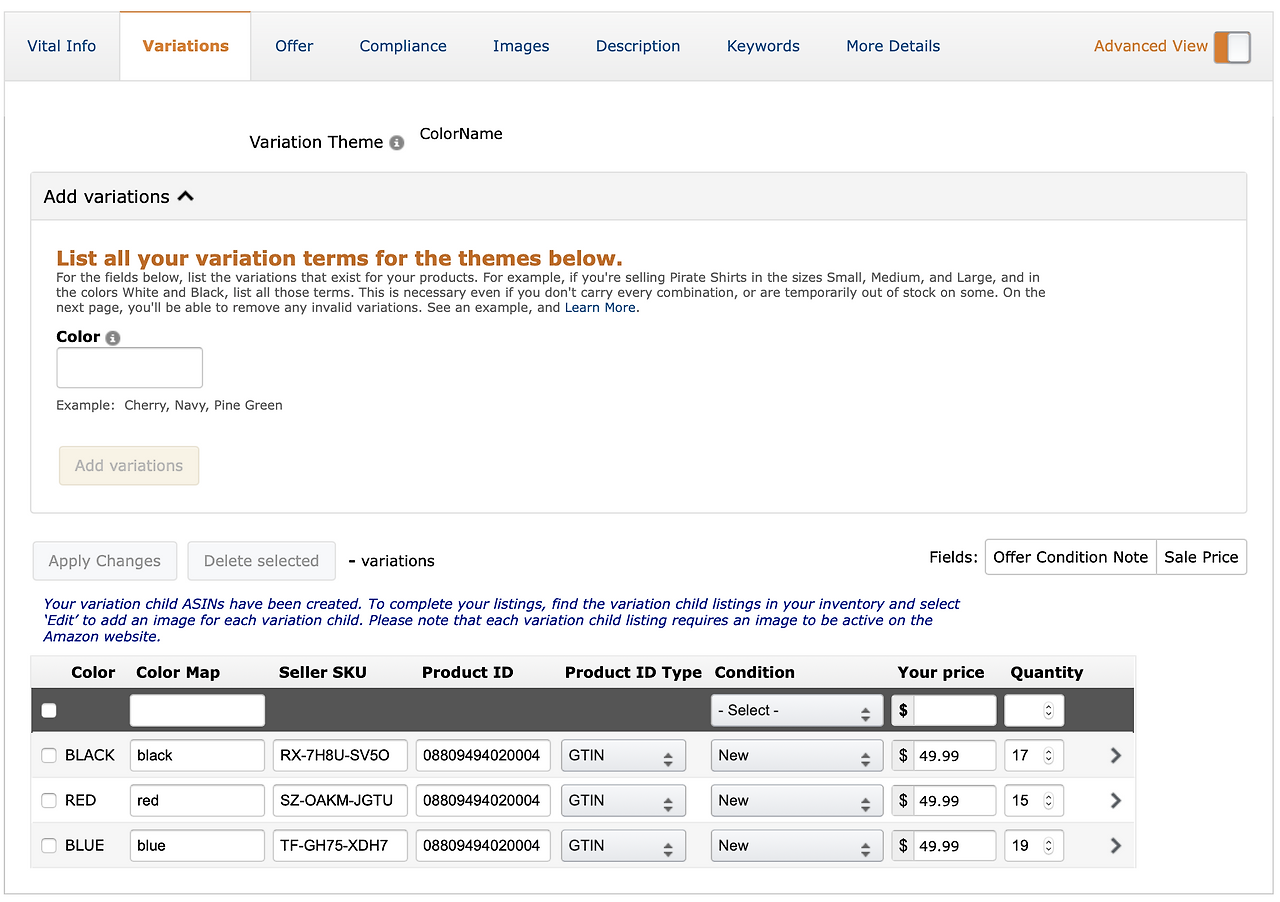1280x902 pixels.
Task: Open details arrow for the BLACK variation row
Action: [1116, 756]
